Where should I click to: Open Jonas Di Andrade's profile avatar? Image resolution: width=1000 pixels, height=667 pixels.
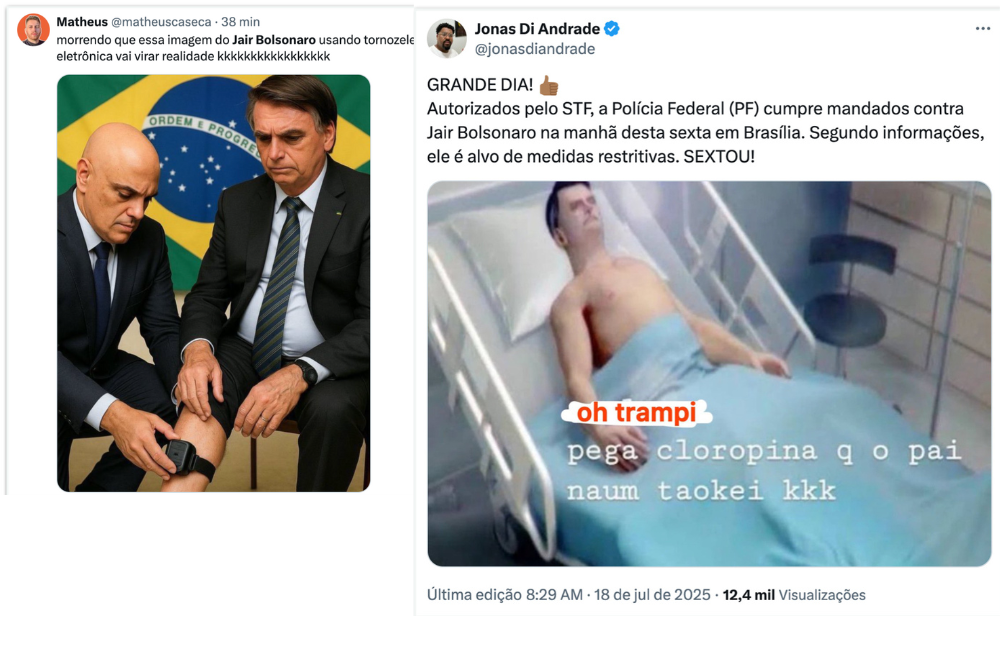[x=446, y=38]
